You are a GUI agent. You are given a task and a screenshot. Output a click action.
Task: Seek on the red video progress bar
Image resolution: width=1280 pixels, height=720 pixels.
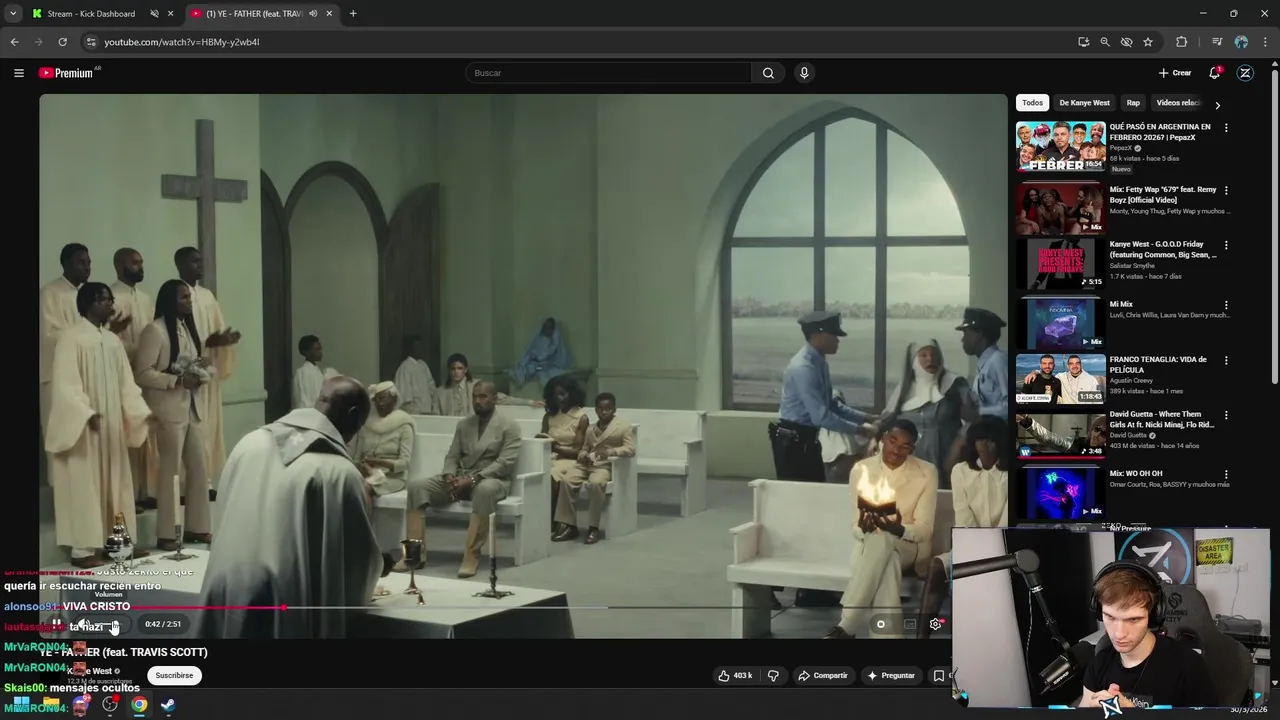(523, 607)
